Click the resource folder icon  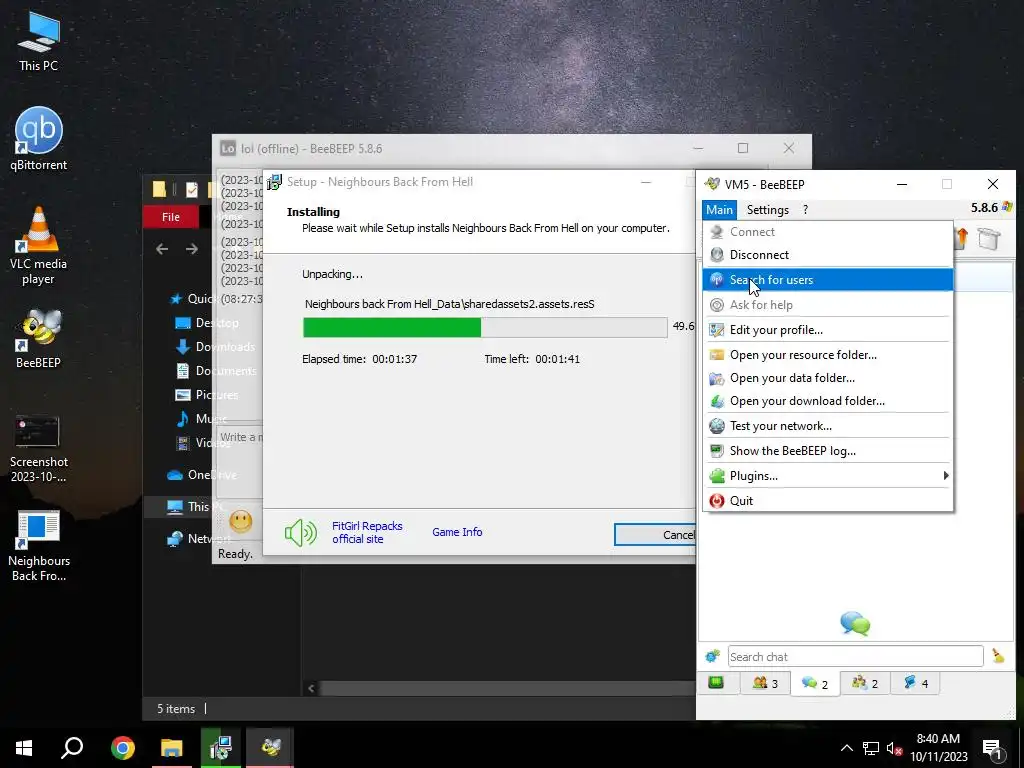716,355
